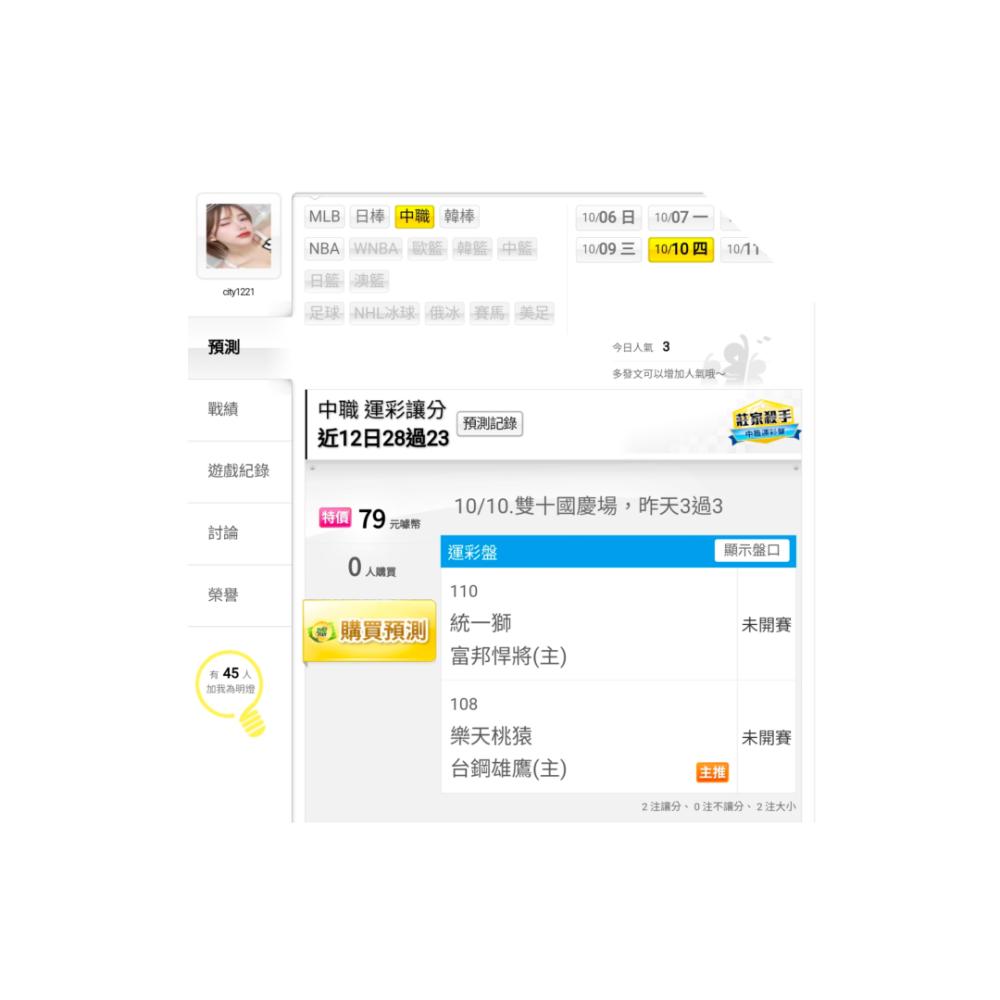Select the highlighted 中職 league filter
Image resolution: width=1000 pixels, height=1000 pixels.
(415, 217)
